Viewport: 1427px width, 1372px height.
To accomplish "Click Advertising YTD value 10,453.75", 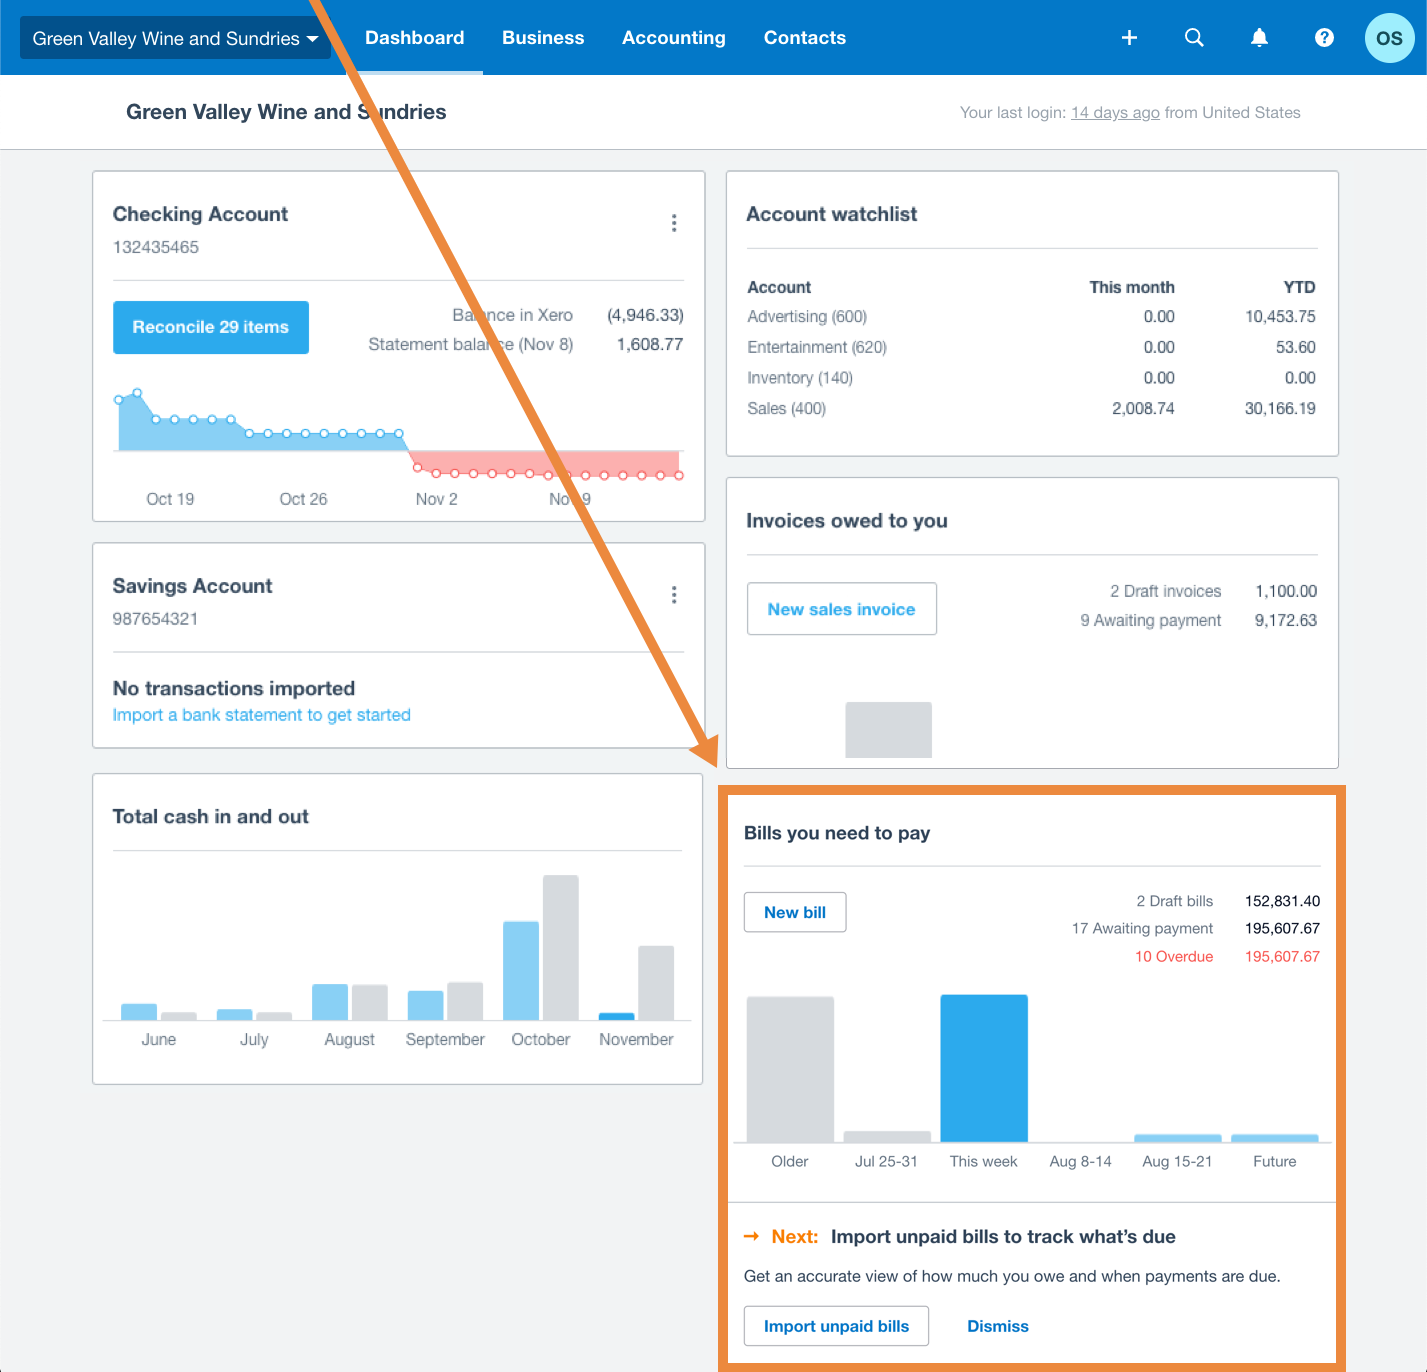I will 1280,317.
